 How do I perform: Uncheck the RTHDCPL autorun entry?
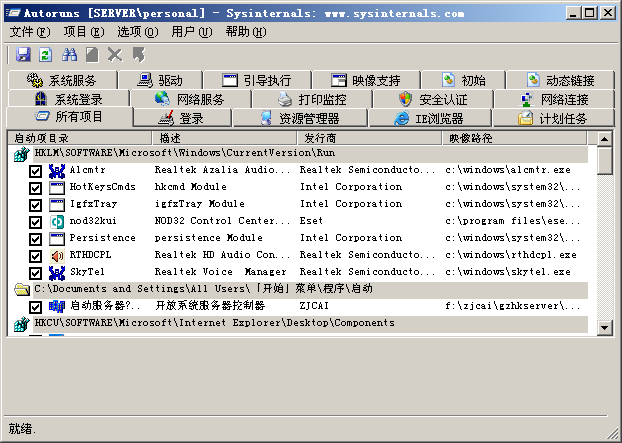(x=35, y=256)
